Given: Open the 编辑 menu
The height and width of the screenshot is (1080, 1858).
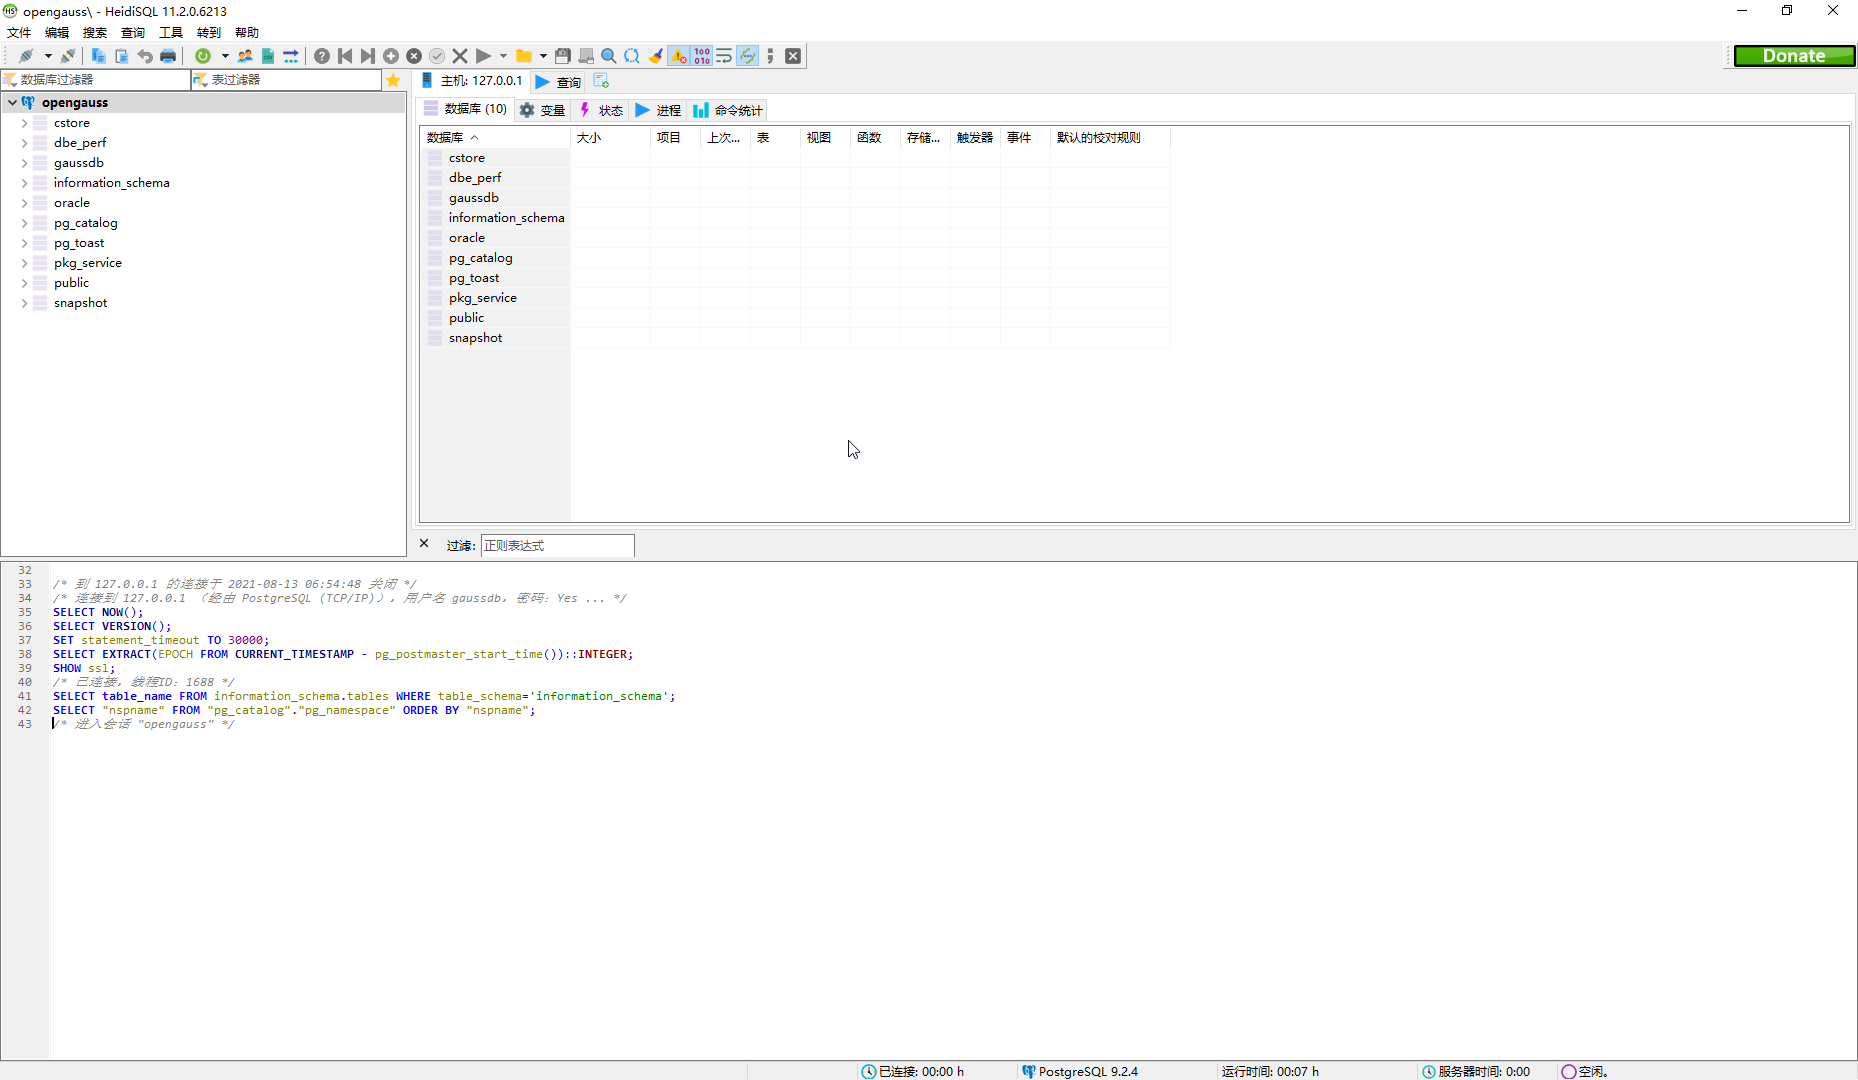Looking at the screenshot, I should coord(57,33).
